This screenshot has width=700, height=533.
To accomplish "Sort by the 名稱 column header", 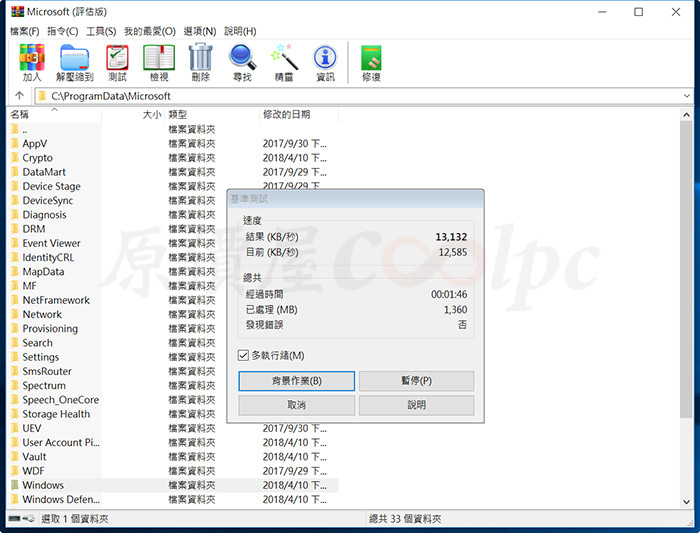I will 54,115.
